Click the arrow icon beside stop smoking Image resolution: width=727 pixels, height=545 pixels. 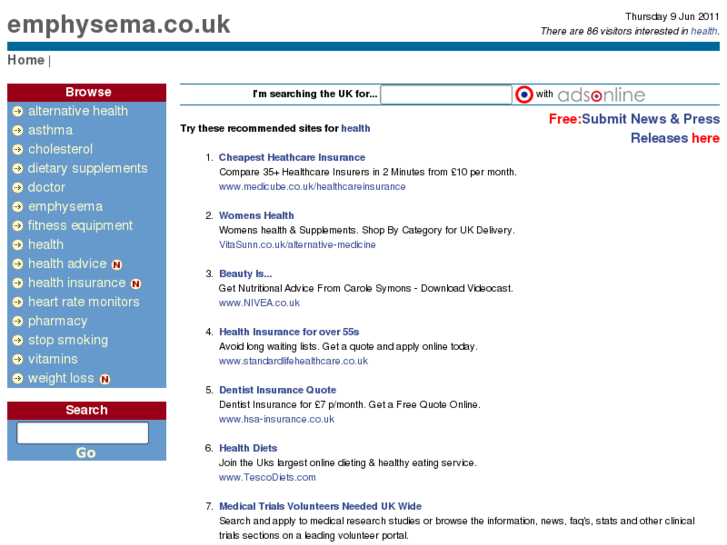pos(18,340)
